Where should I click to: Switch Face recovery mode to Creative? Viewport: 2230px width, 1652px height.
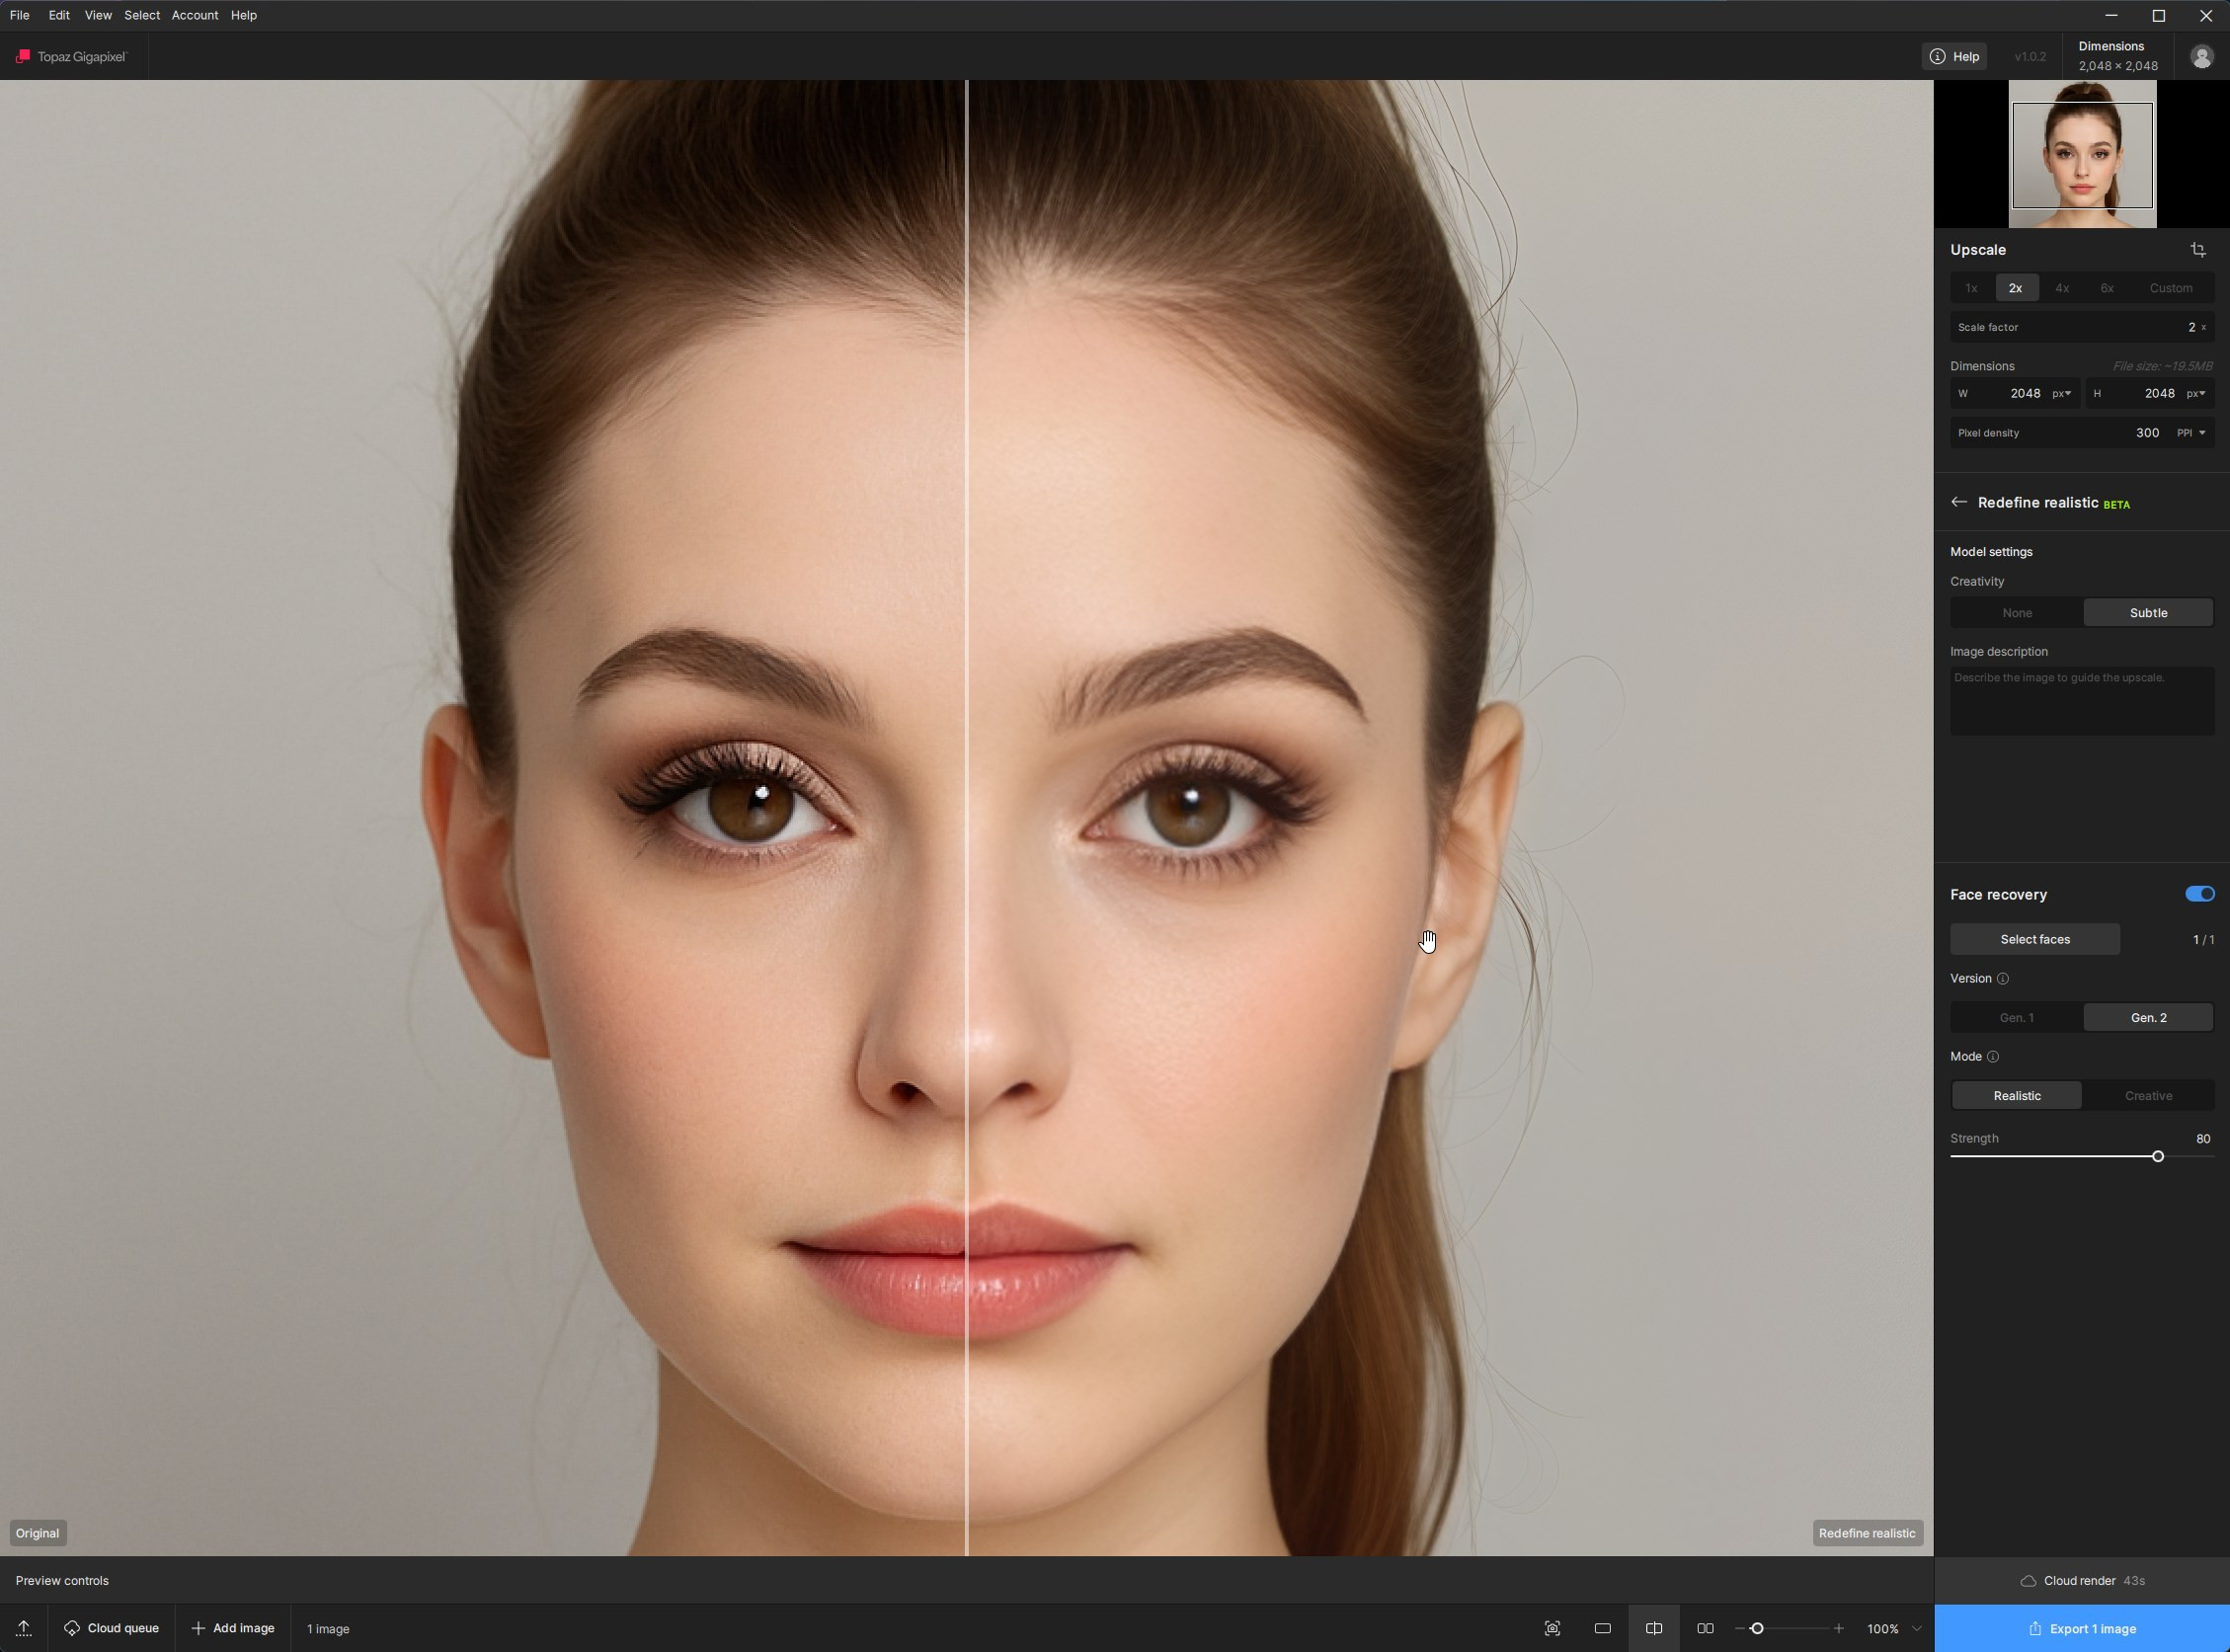[2147, 1096]
